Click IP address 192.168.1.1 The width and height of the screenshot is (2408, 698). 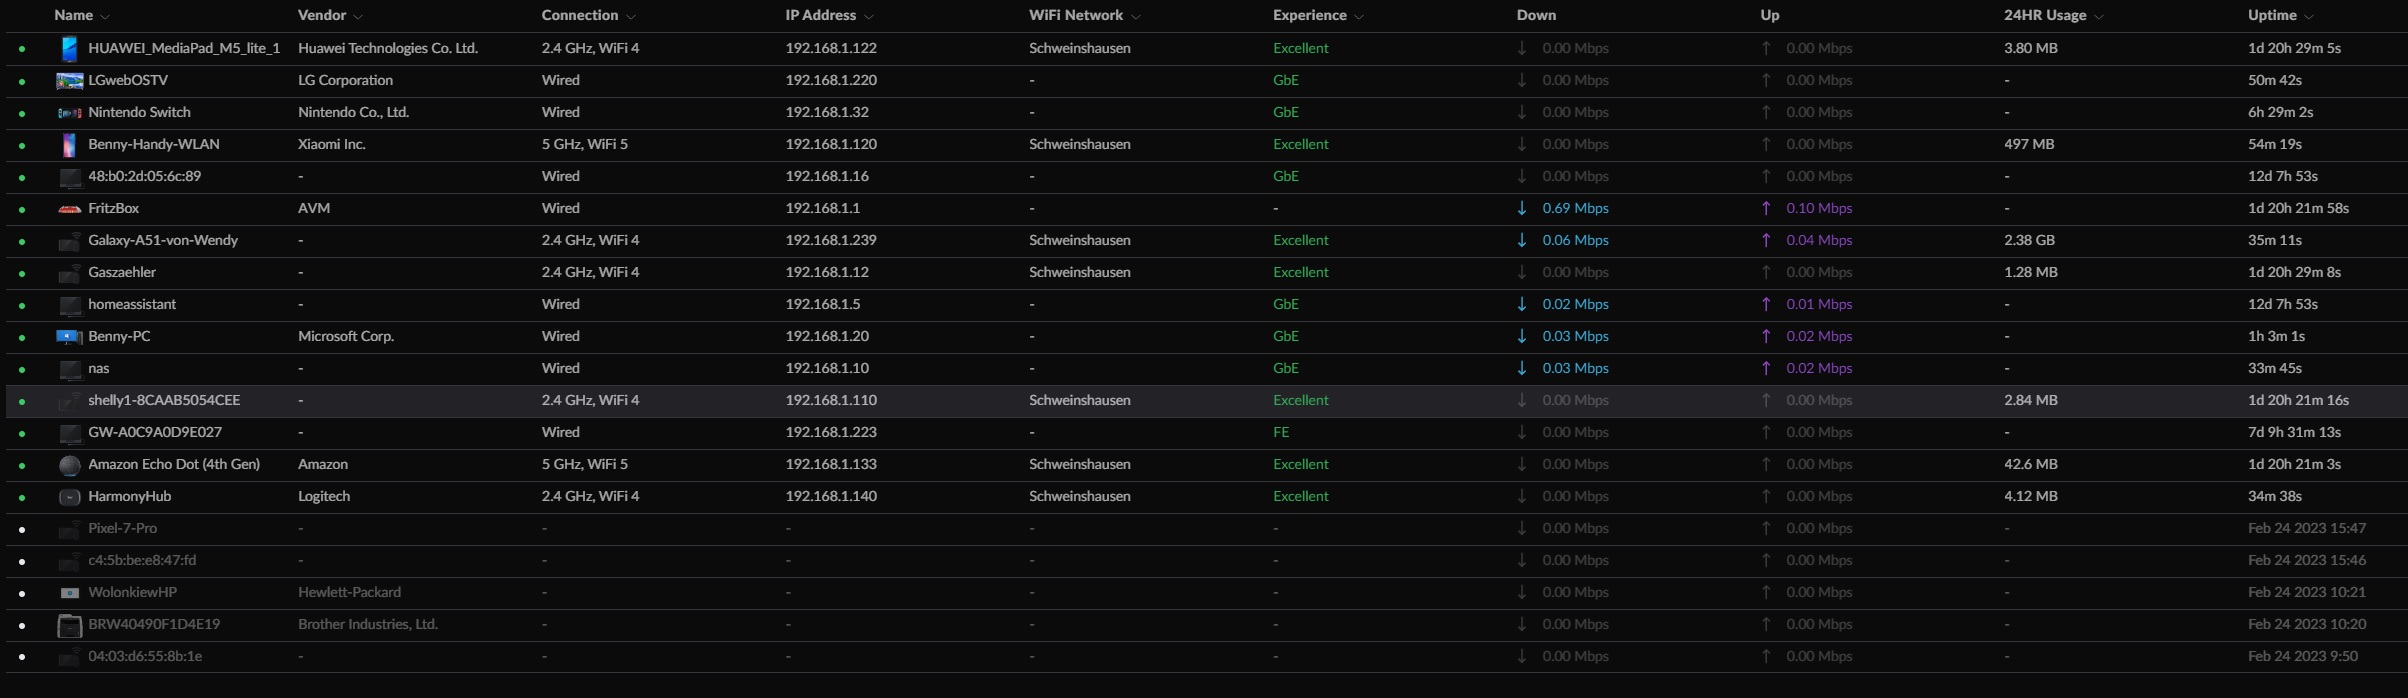[823, 208]
